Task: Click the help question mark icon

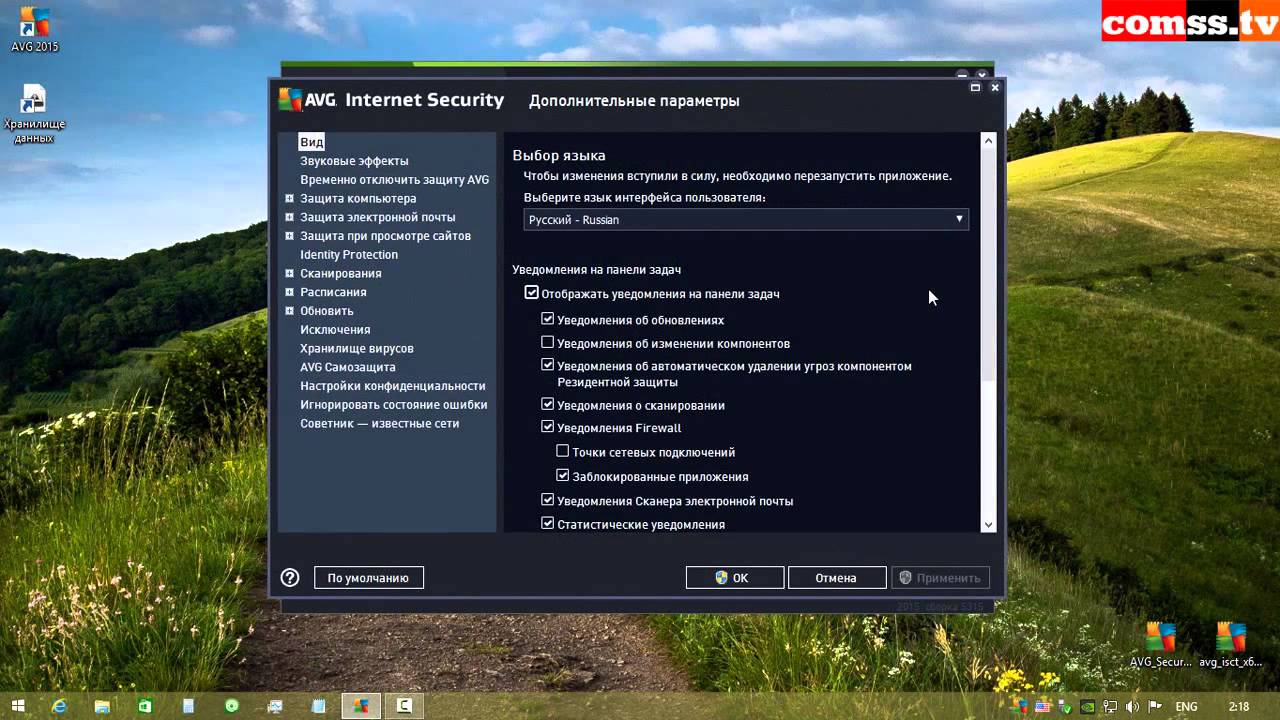Action: [x=290, y=577]
